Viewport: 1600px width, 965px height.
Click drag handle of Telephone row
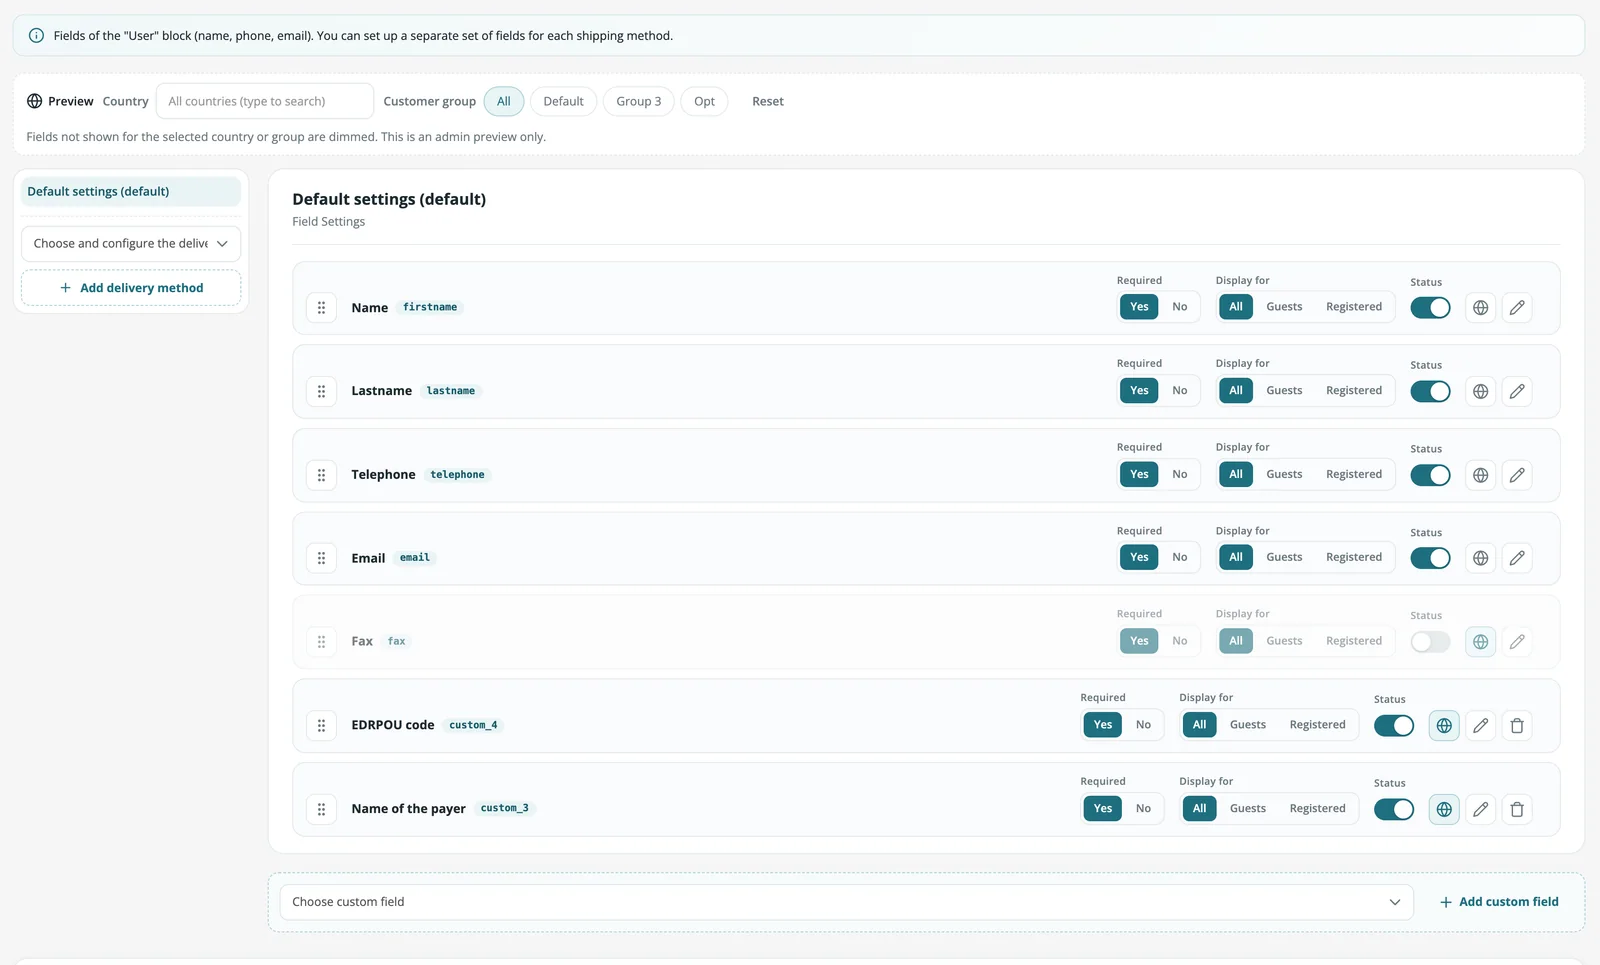click(321, 475)
